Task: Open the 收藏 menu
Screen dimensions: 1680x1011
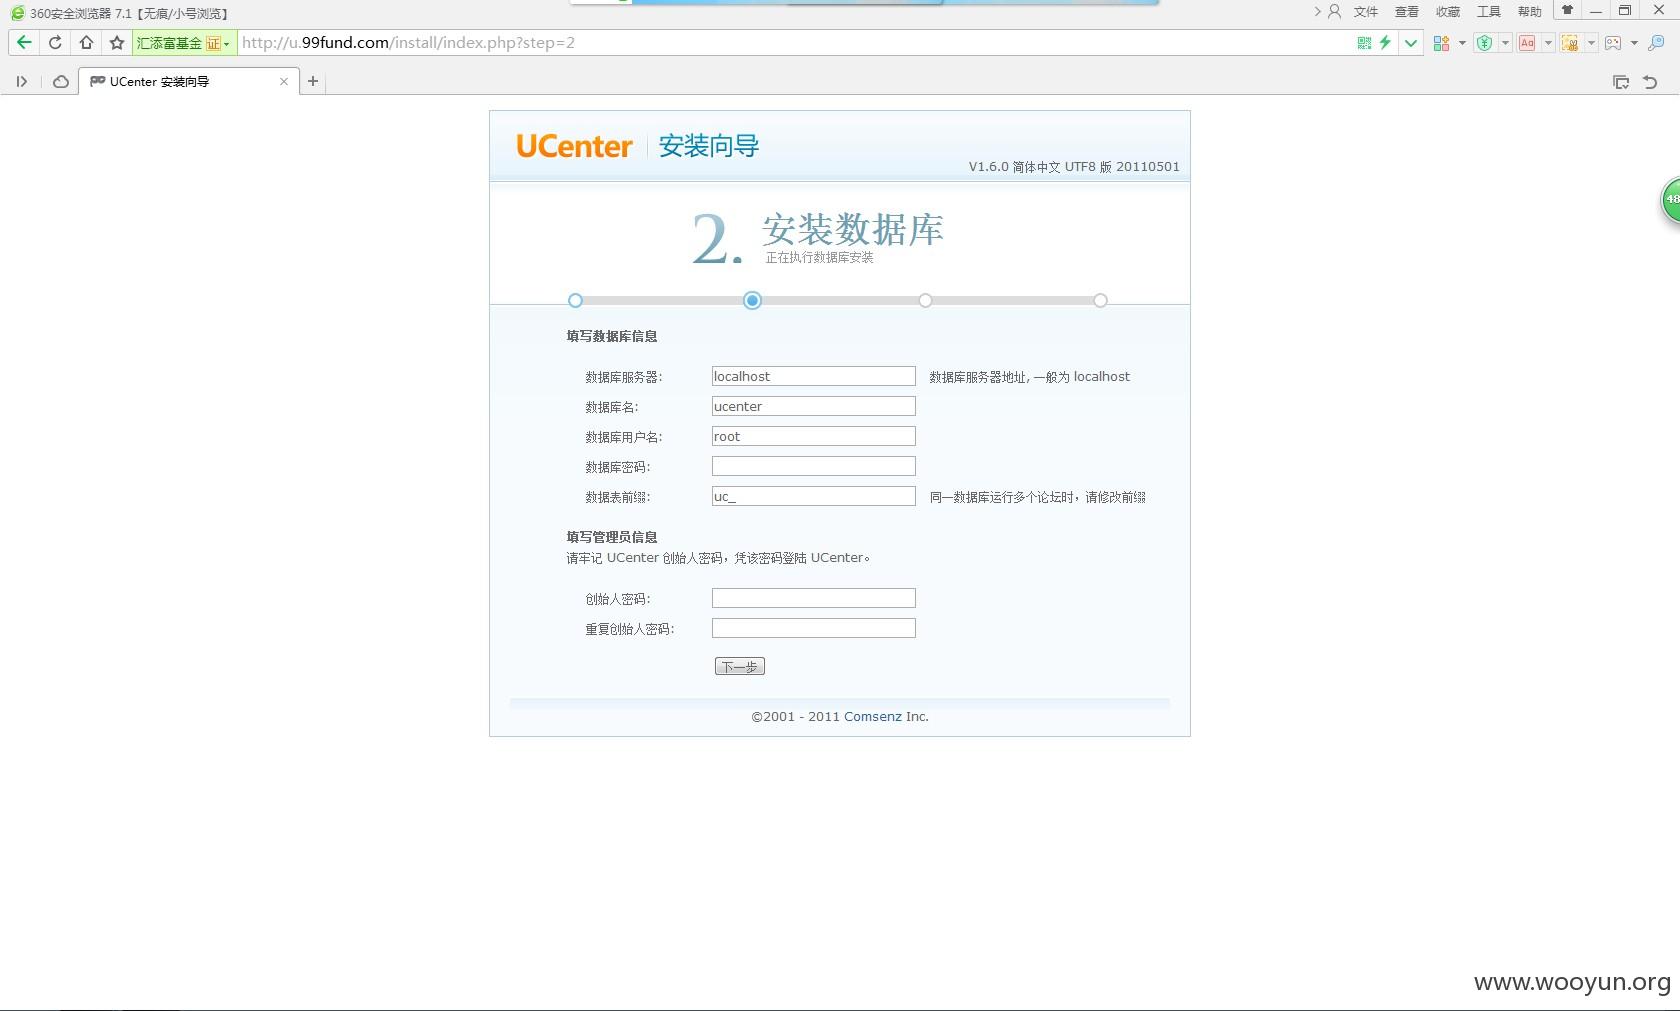Action: pyautogui.click(x=1448, y=12)
